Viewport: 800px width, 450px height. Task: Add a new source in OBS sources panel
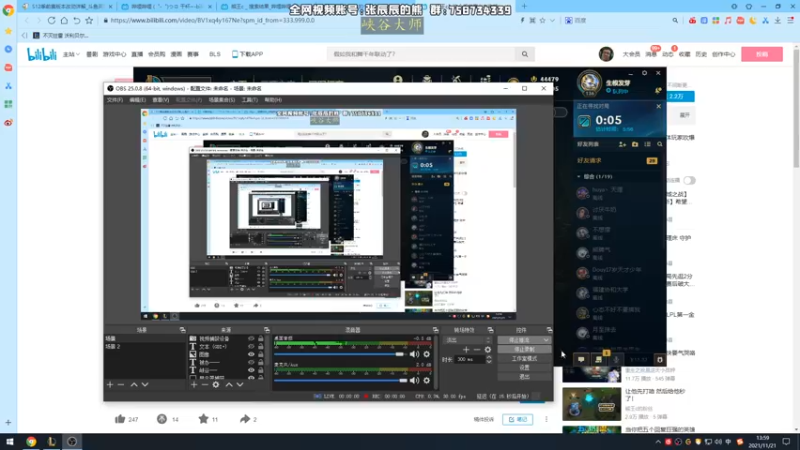[194, 384]
